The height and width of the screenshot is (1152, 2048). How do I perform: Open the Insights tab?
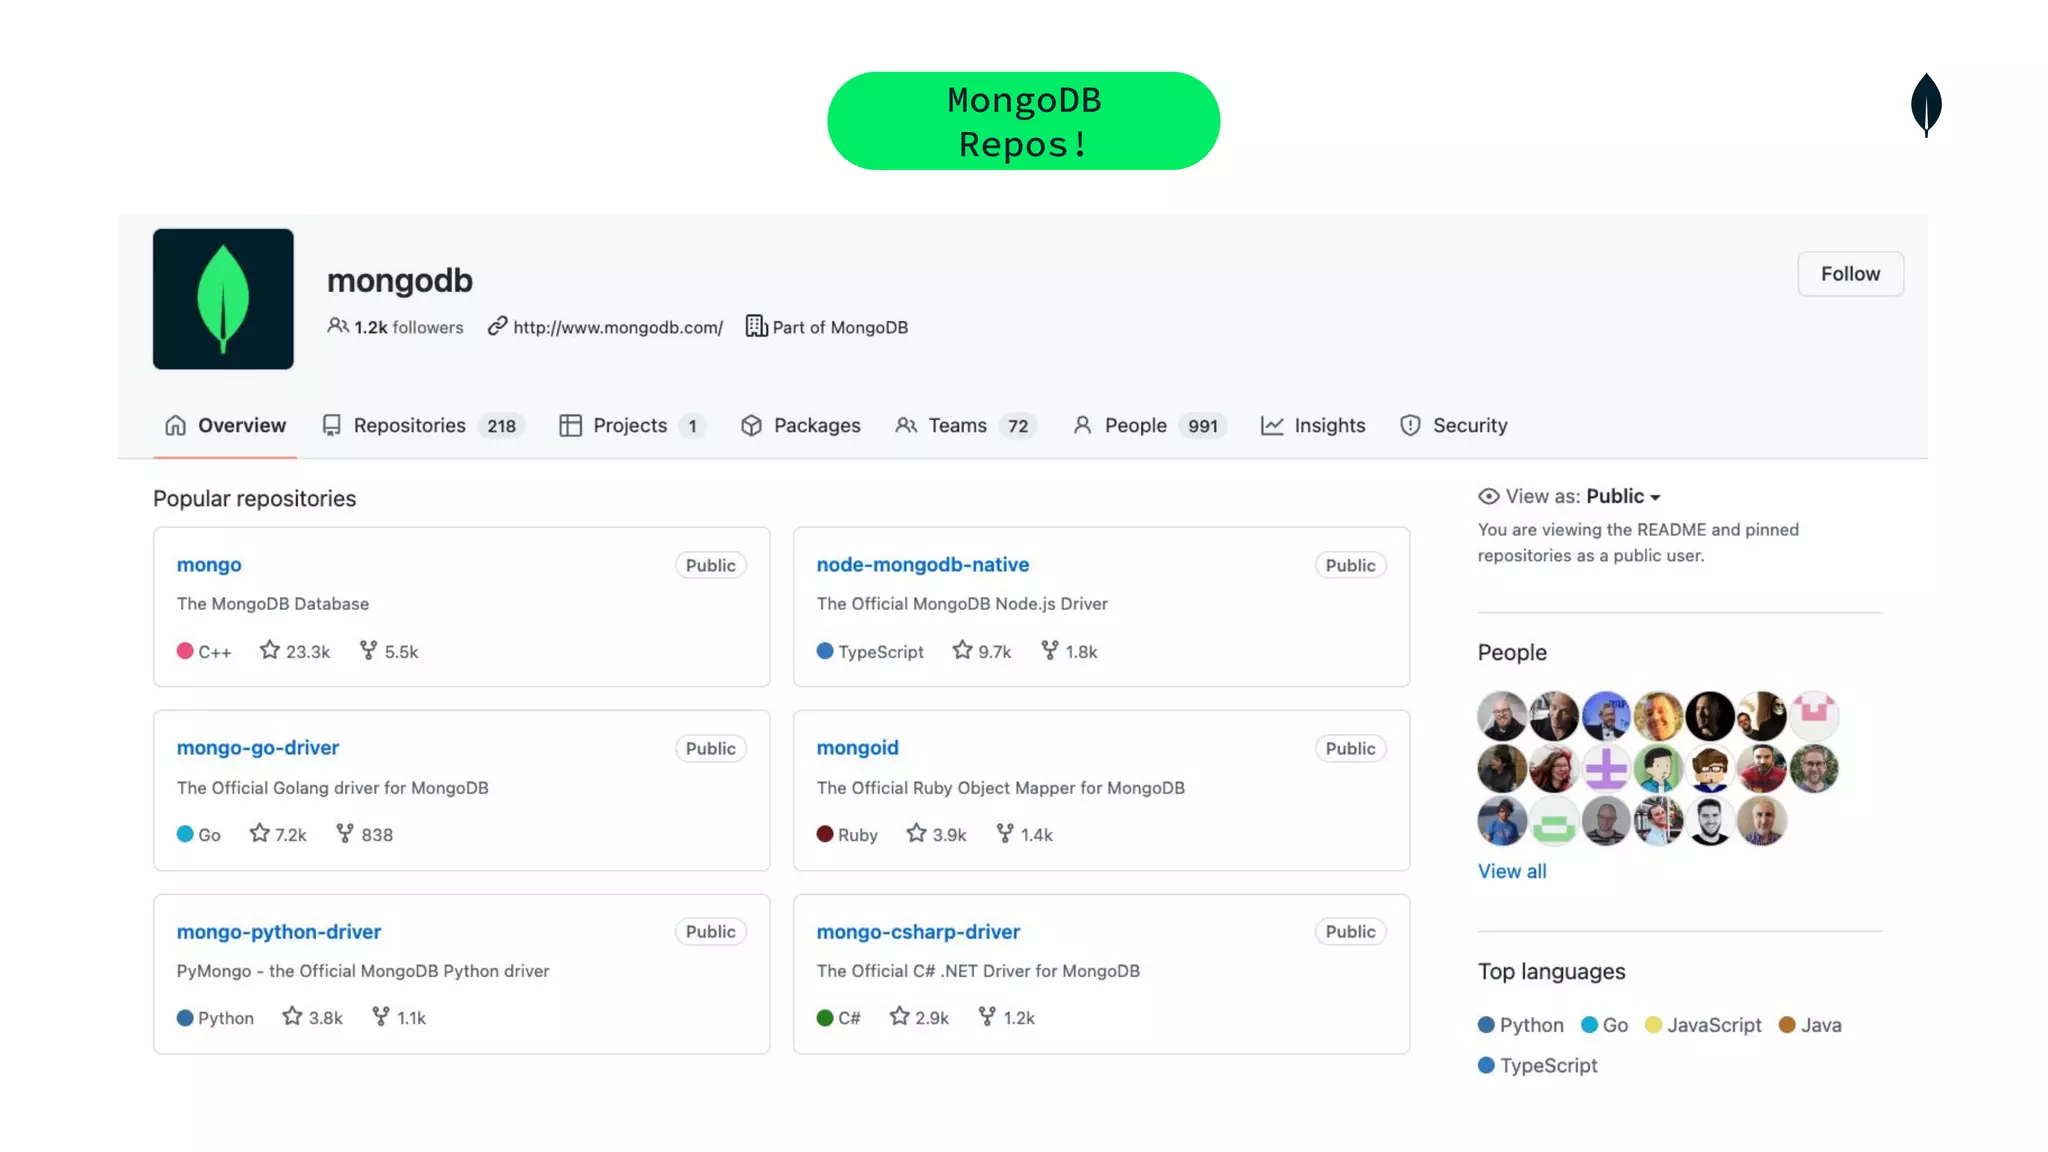point(1313,425)
